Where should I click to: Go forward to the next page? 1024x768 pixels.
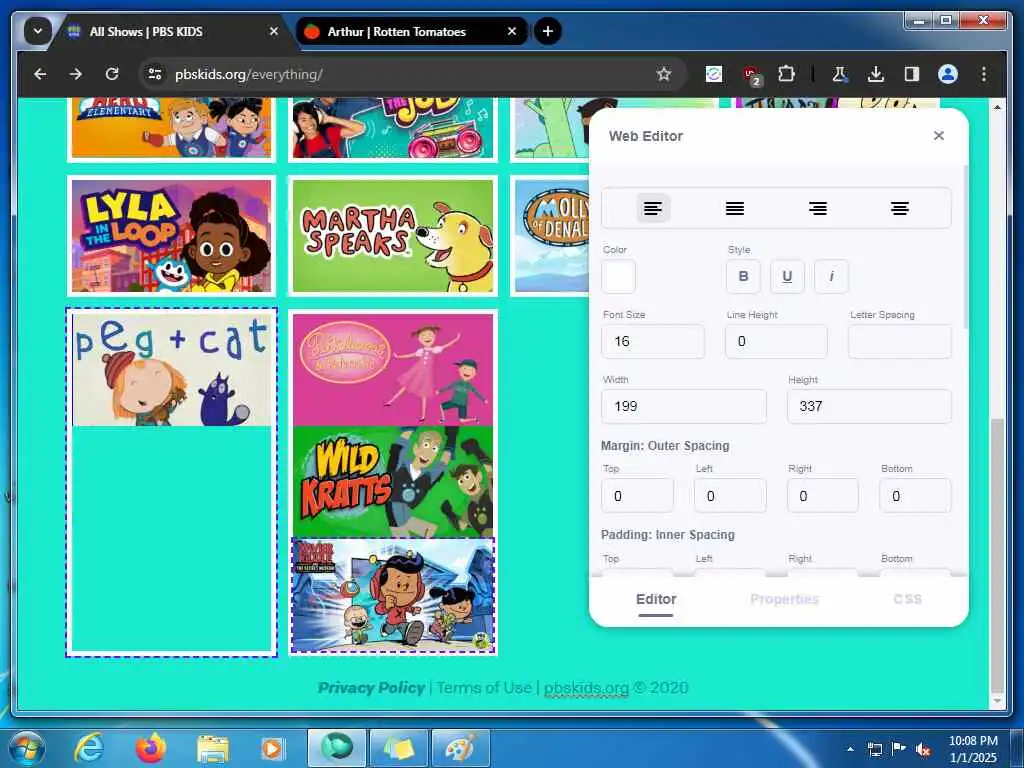point(76,74)
